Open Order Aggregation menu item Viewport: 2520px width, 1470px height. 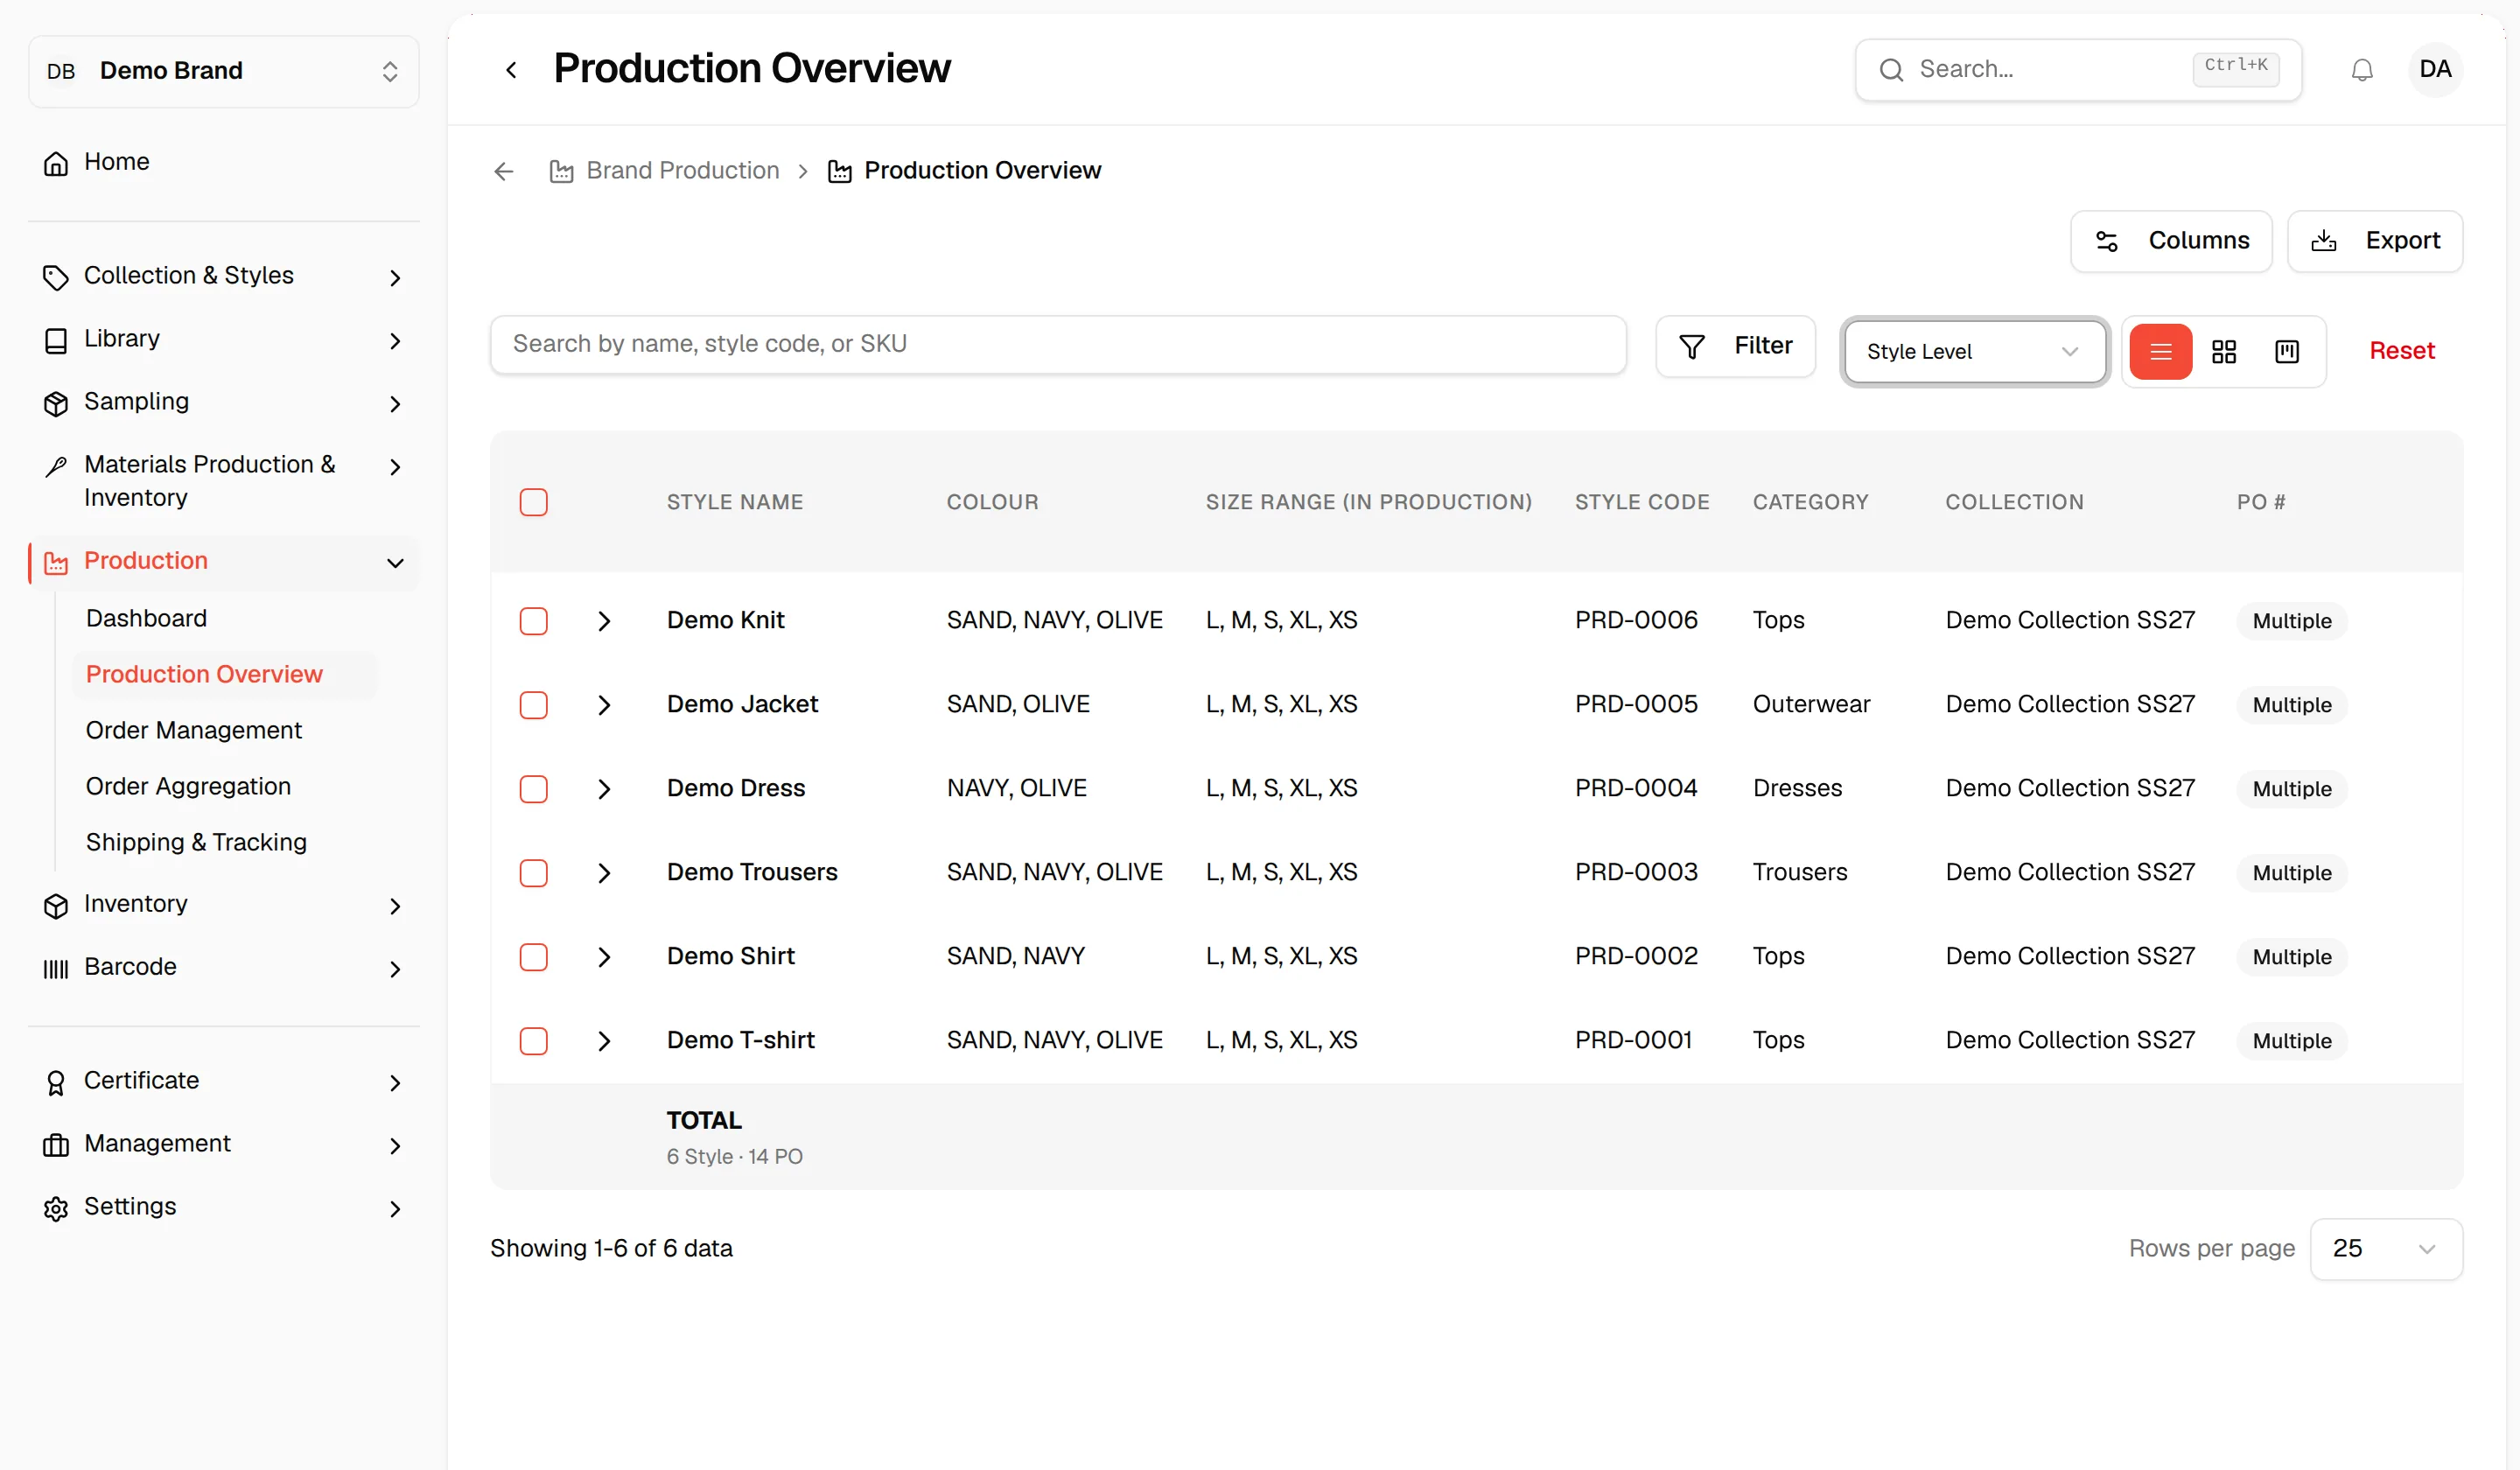point(188,786)
